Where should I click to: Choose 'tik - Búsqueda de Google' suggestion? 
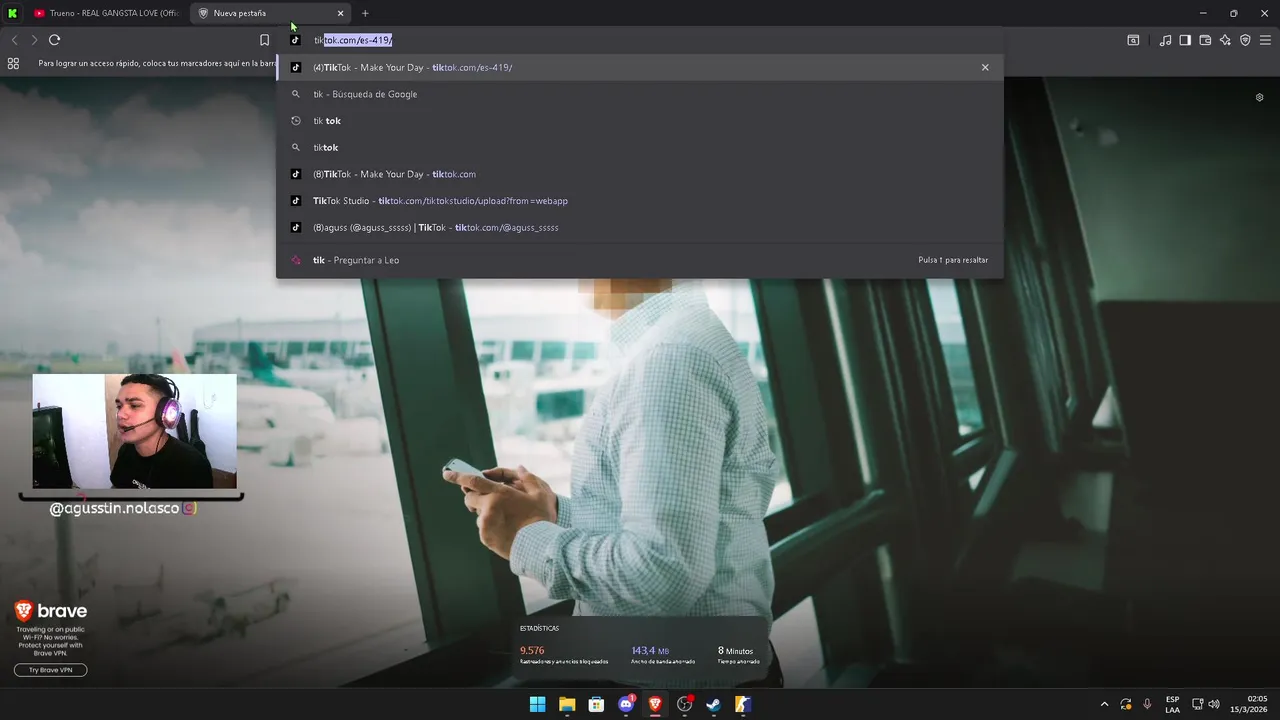coord(640,94)
